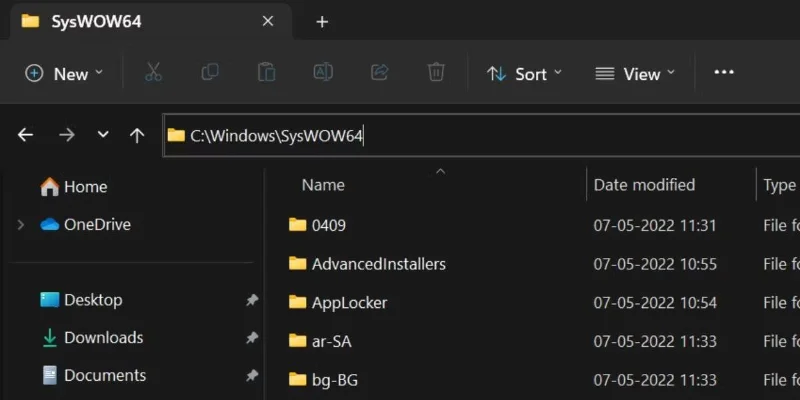
Task: Add a new tab with plus
Action: (322, 22)
